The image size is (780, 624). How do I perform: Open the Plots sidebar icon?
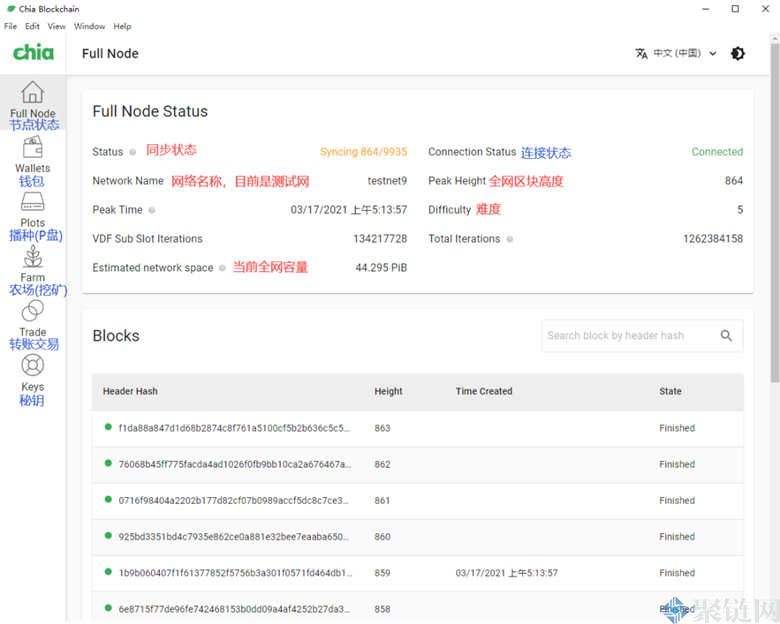click(32, 202)
